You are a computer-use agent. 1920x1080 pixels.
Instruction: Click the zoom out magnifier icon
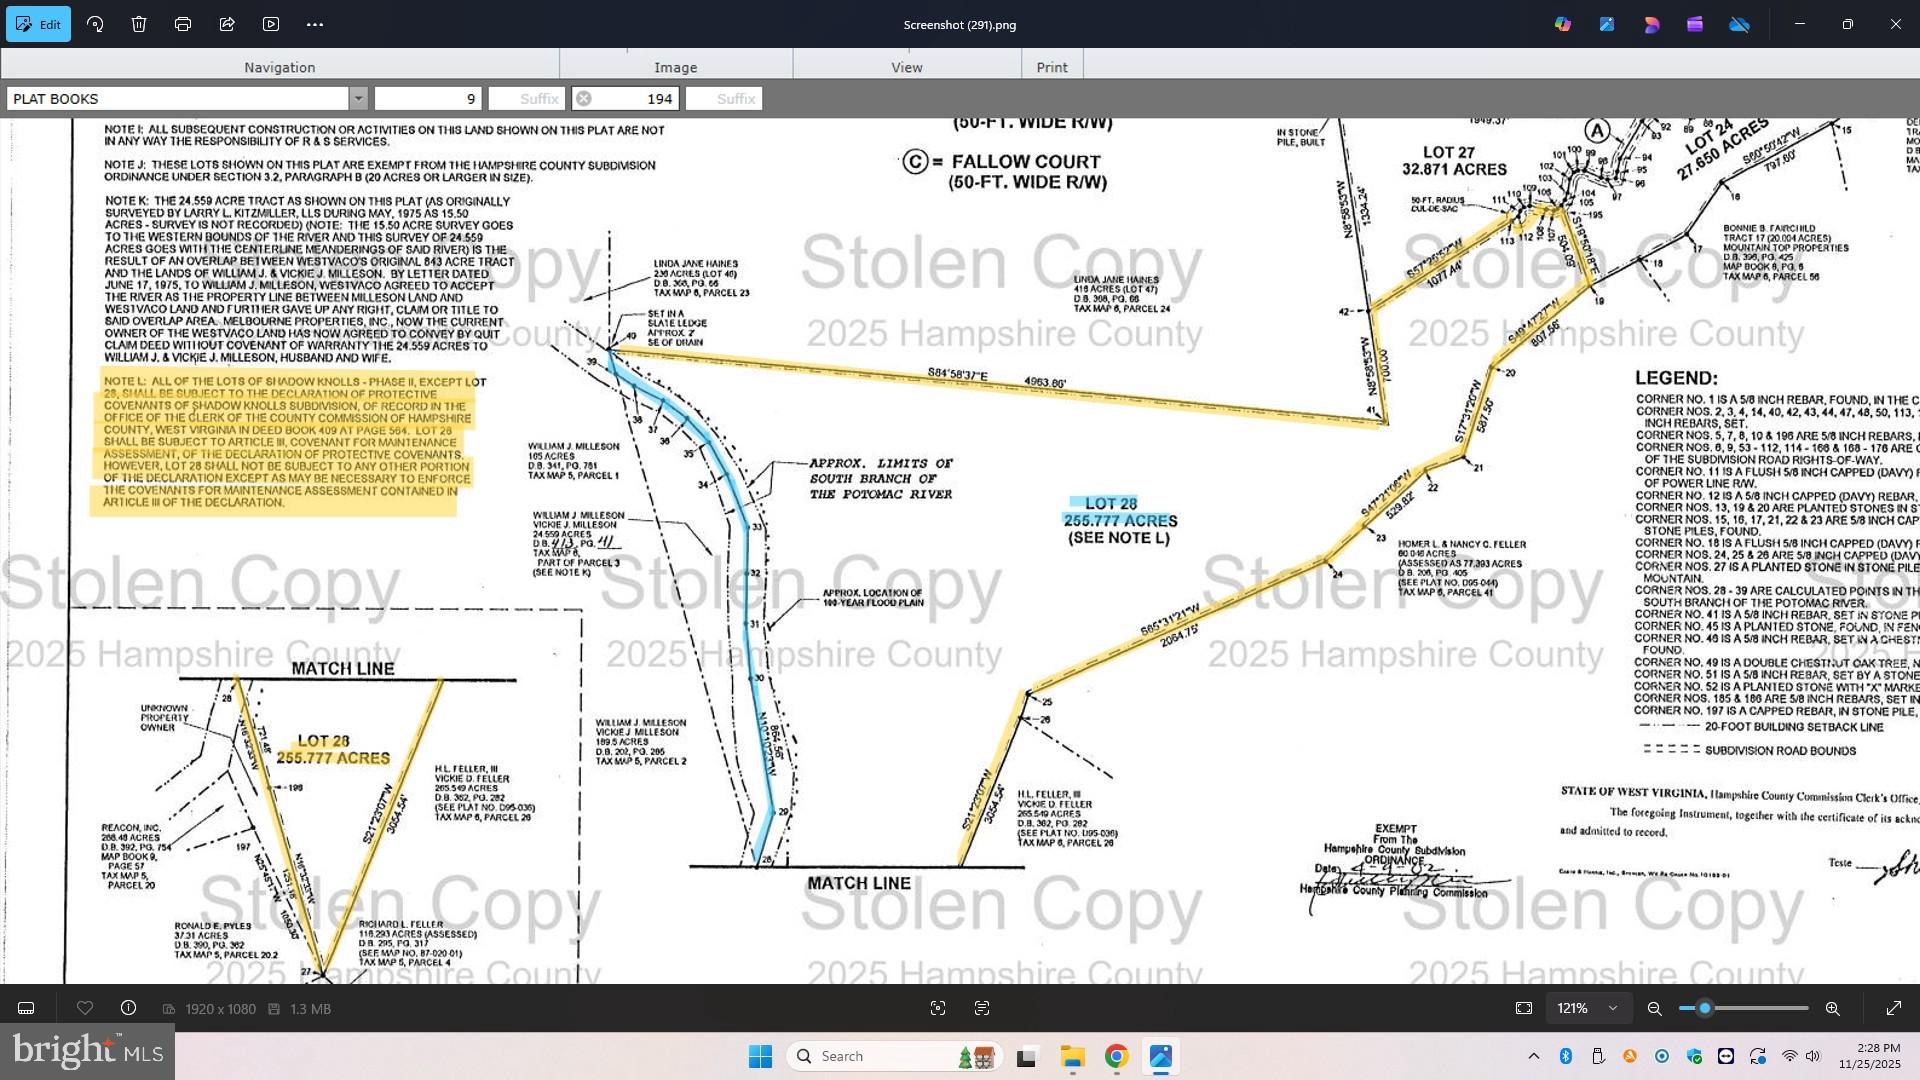click(1655, 1008)
